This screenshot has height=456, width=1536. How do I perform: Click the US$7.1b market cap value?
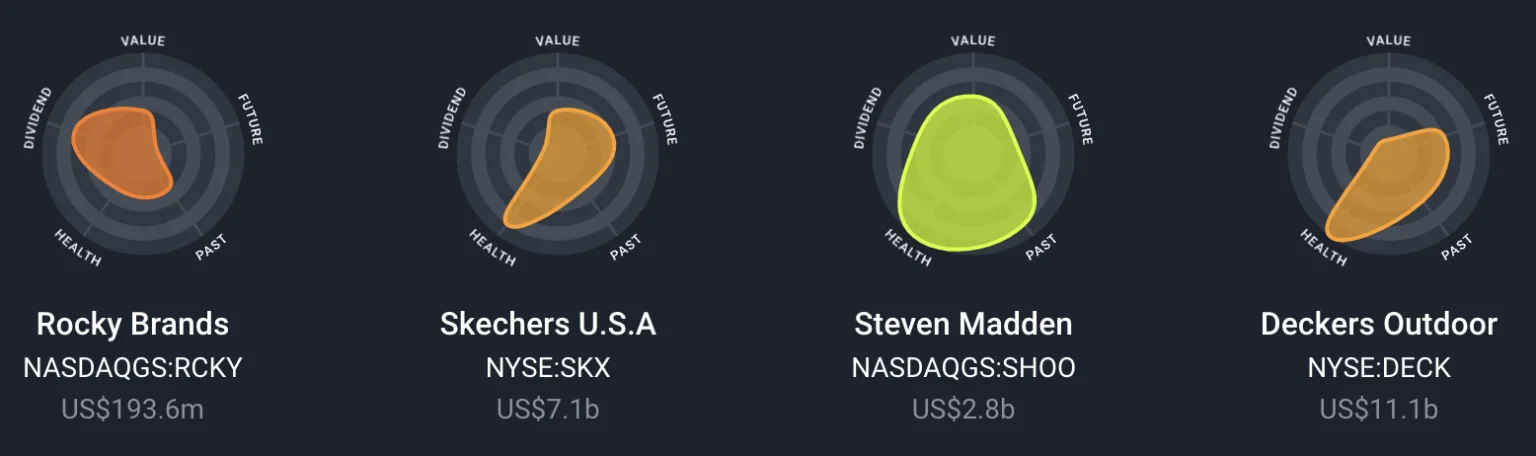coord(548,409)
